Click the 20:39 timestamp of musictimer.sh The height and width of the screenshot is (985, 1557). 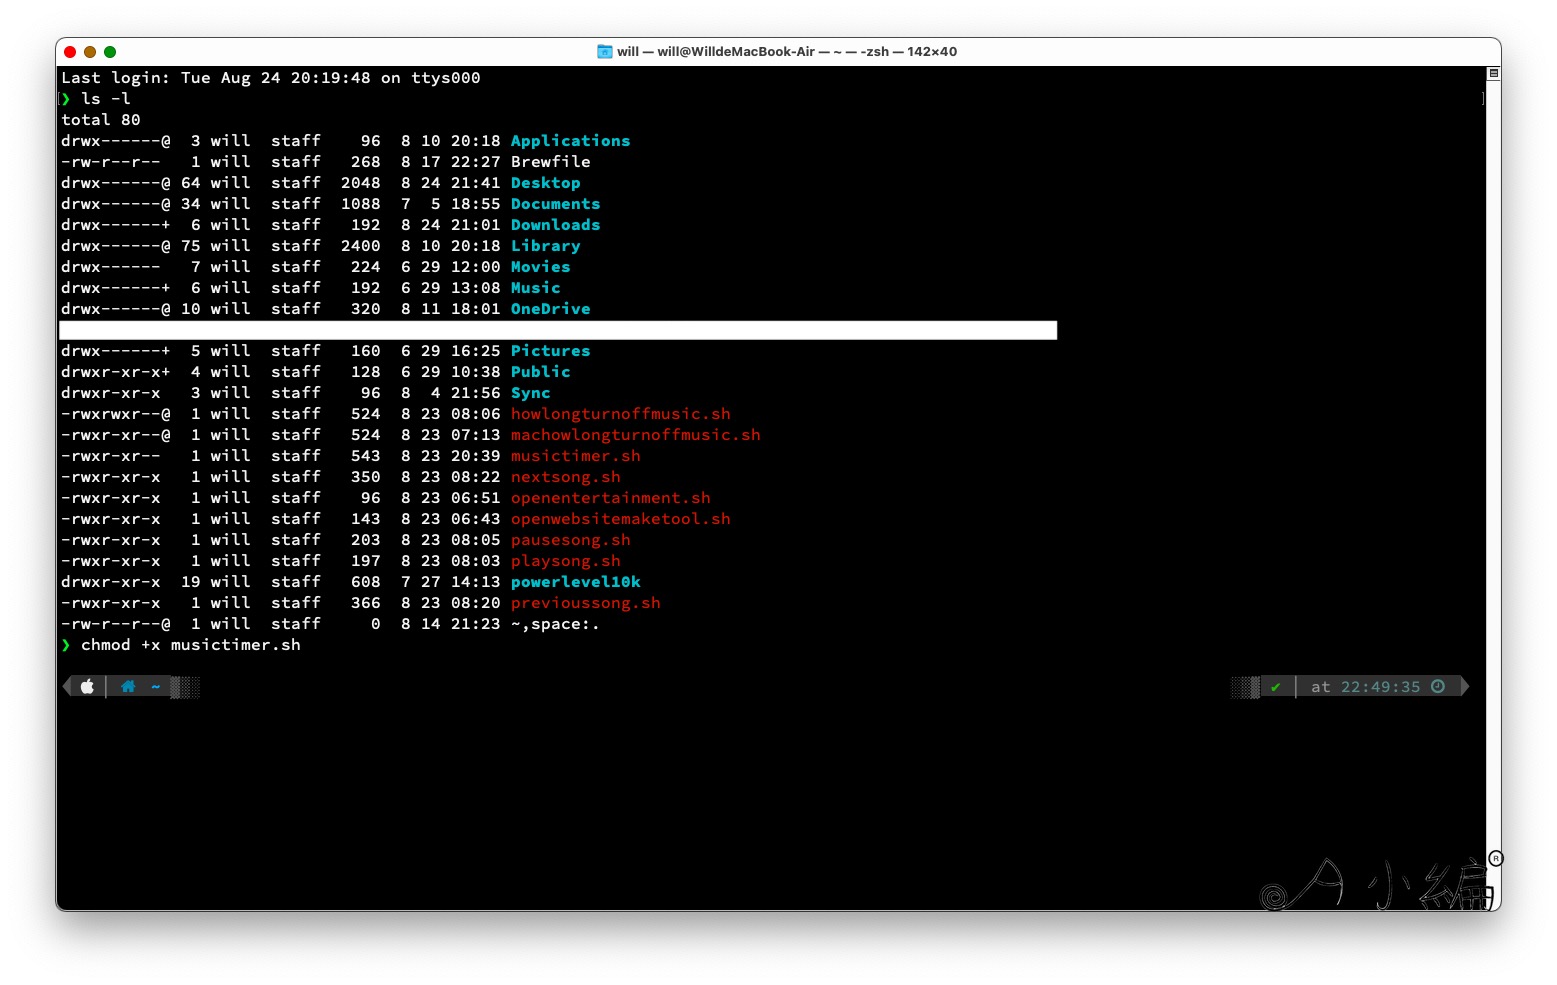coord(475,456)
